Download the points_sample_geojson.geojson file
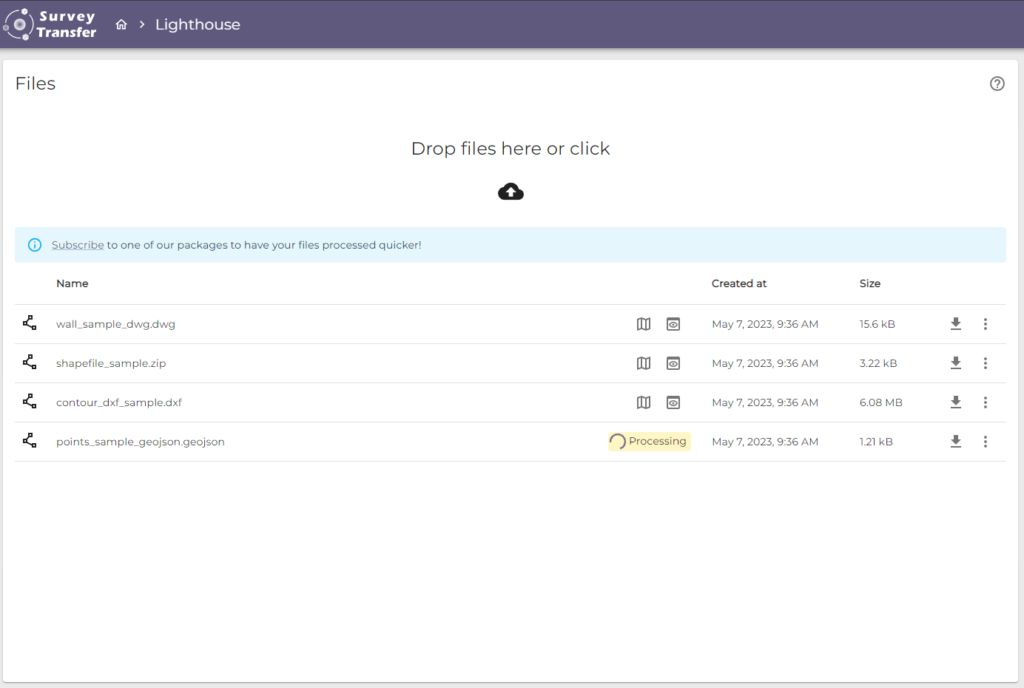1024x688 pixels. [955, 441]
